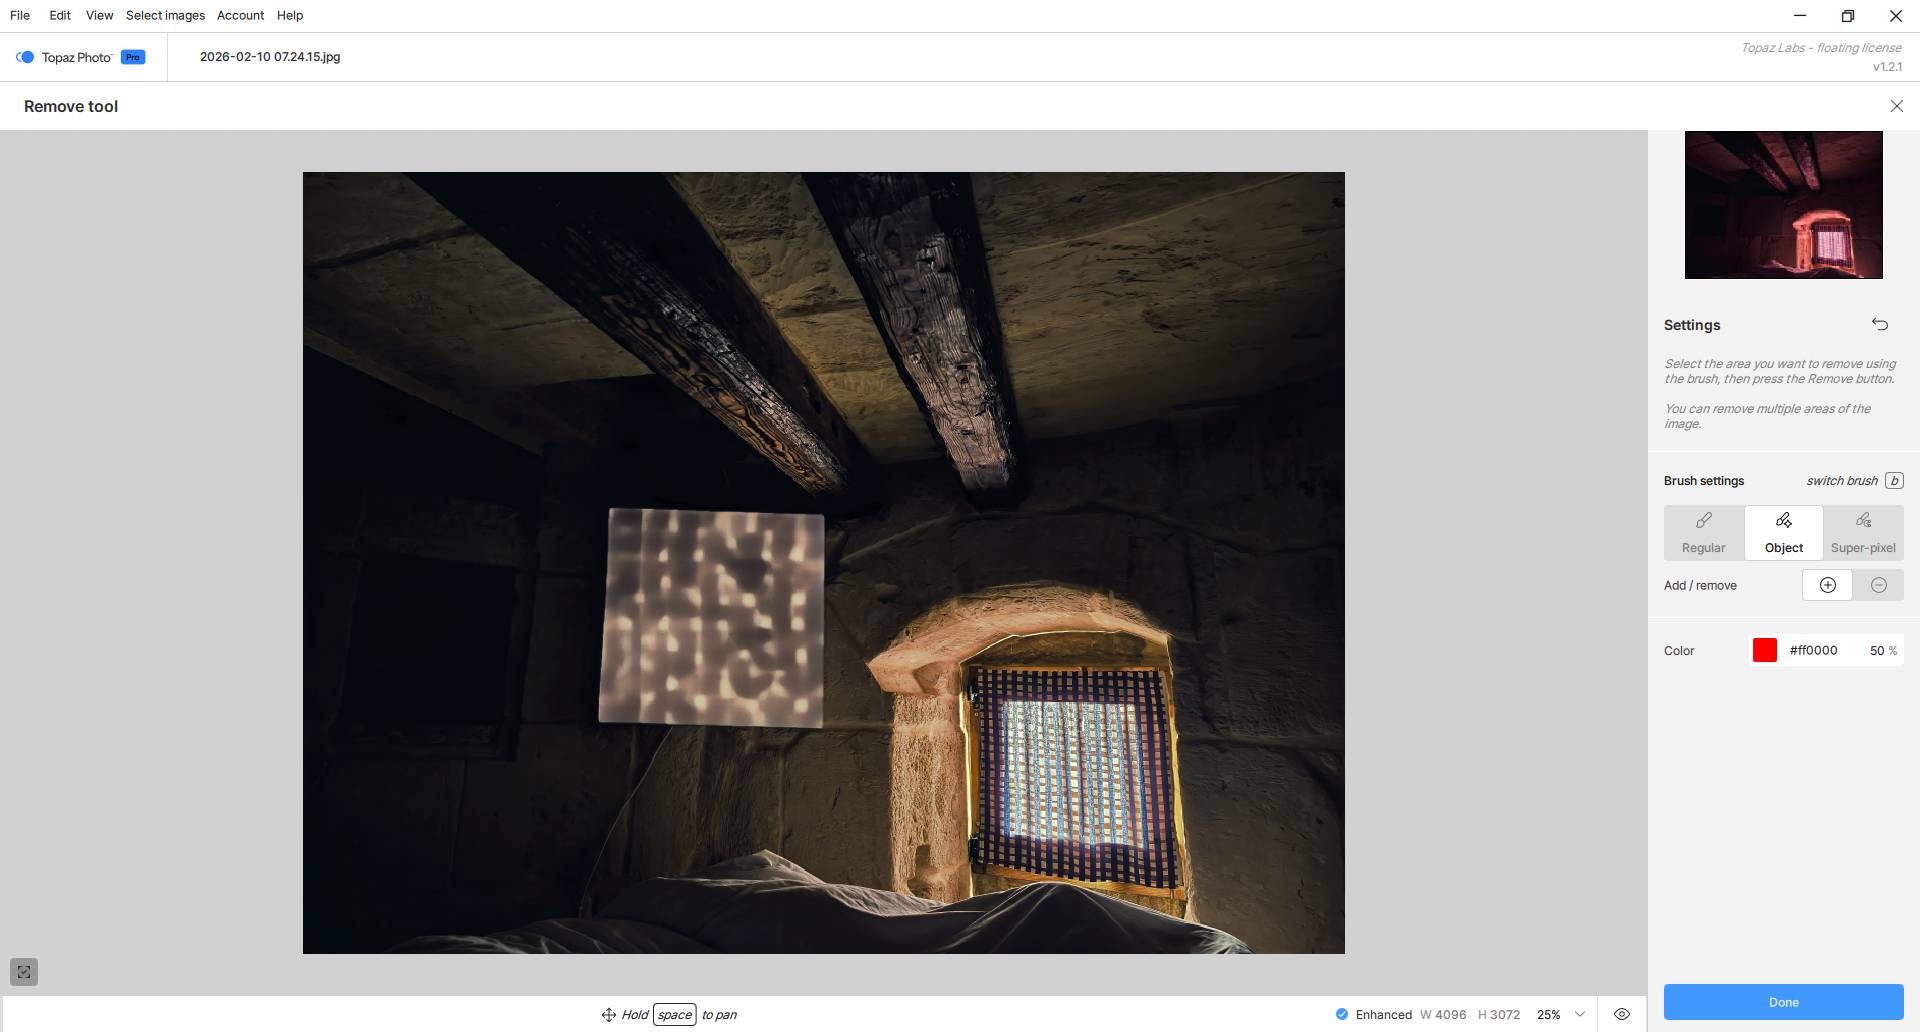The image size is (1920, 1032).
Task: Click the 'Enhanced' status label
Action: (x=1384, y=1014)
